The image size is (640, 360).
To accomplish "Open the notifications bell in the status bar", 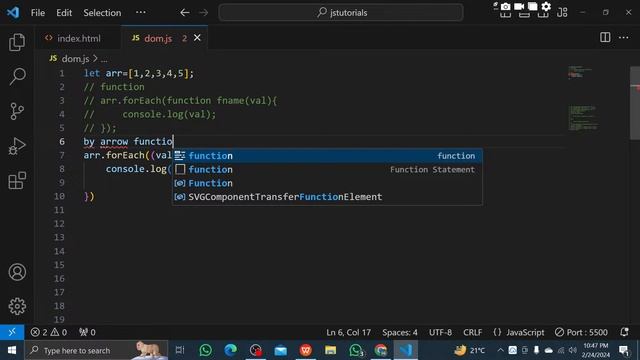I will pos(624,332).
